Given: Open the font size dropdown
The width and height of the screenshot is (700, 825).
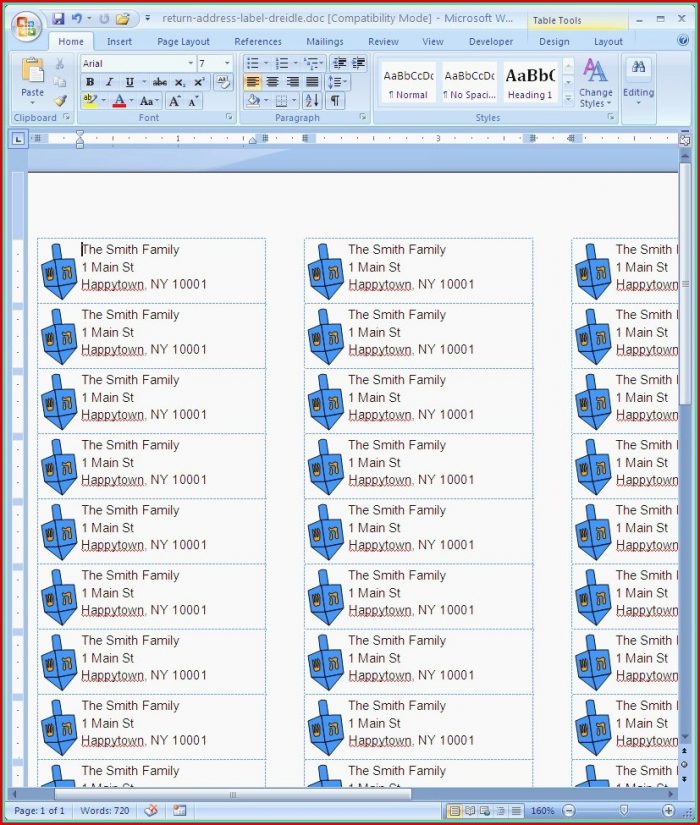Looking at the screenshot, I should click(227, 63).
